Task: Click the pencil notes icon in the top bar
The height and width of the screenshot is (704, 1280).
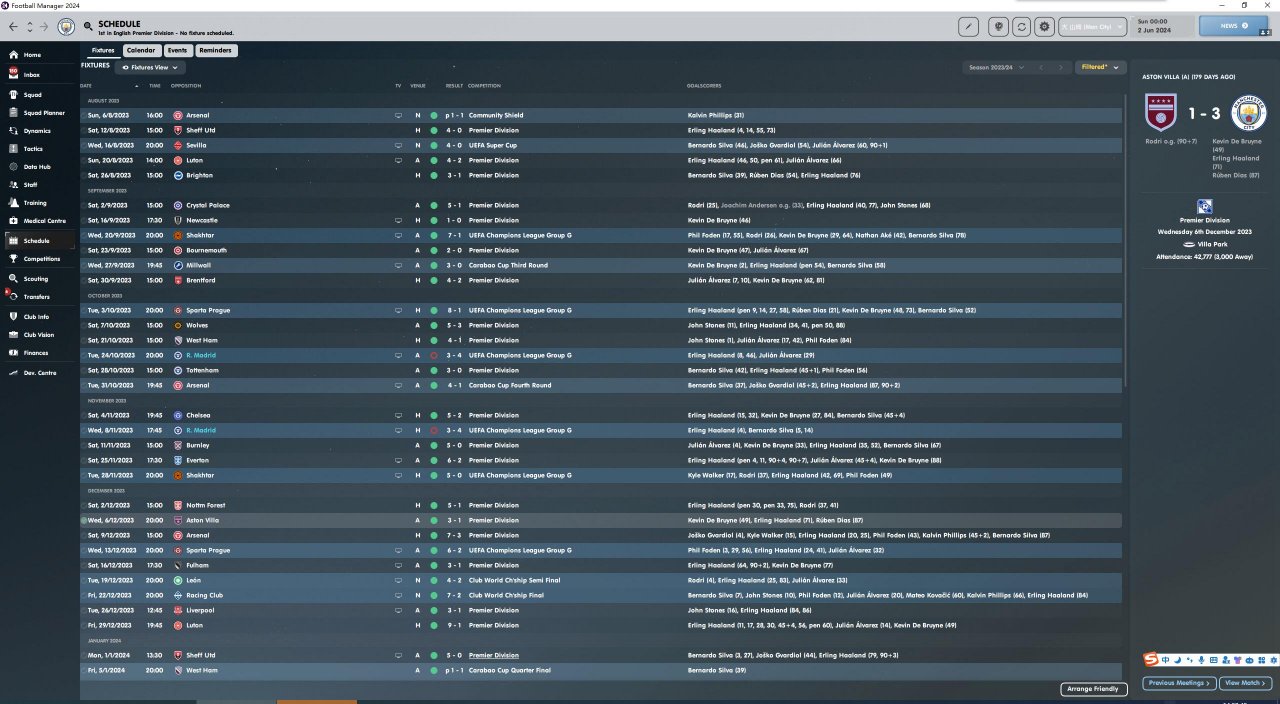Action: tap(968, 27)
